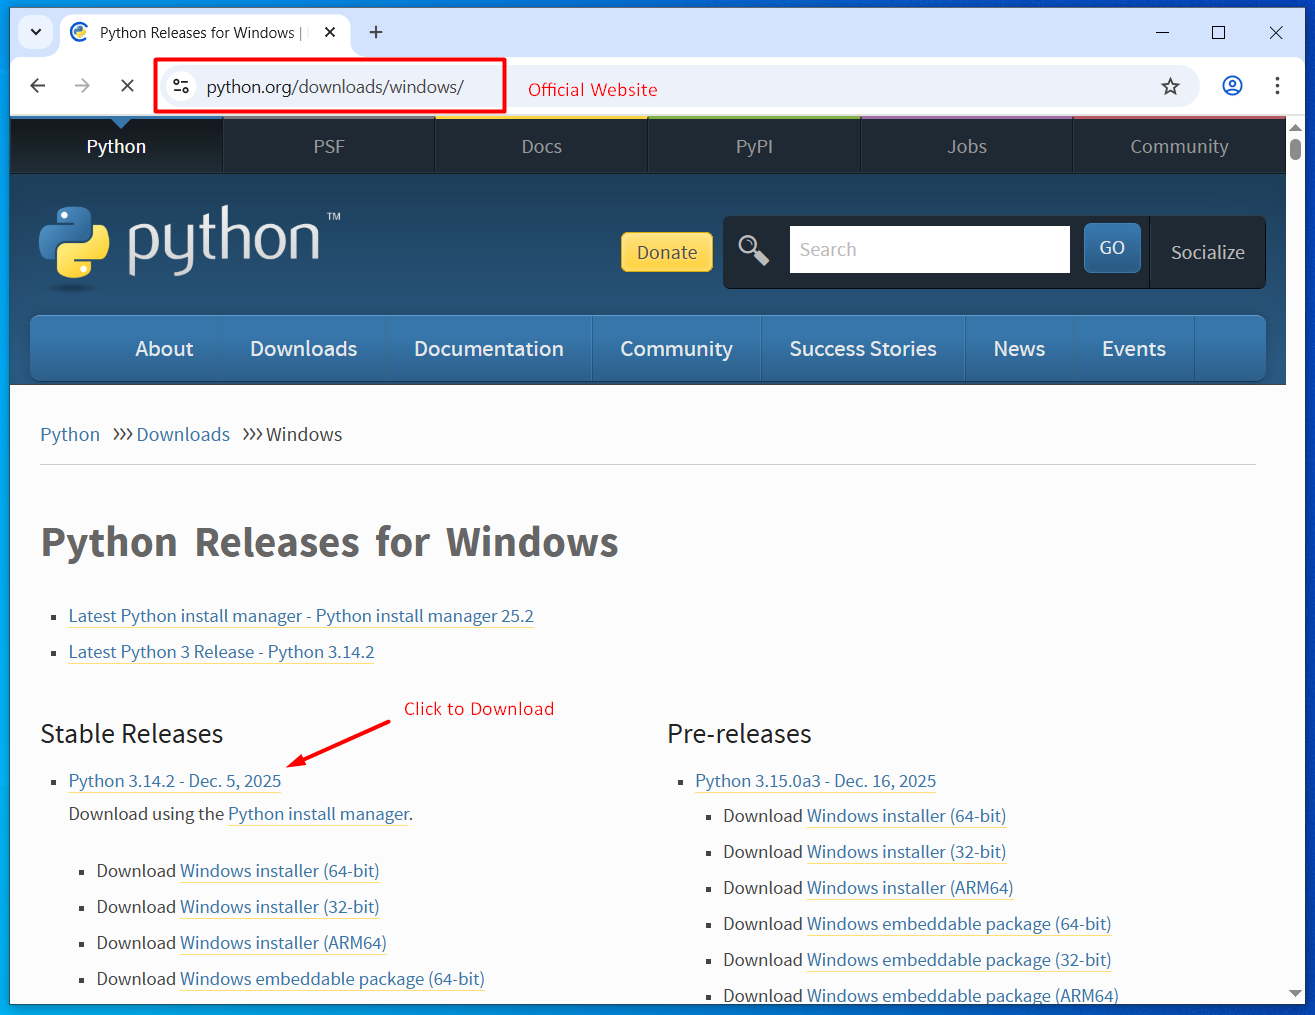1315x1015 pixels.
Task: Click the page scrollbar thumb
Action: coord(1295,149)
